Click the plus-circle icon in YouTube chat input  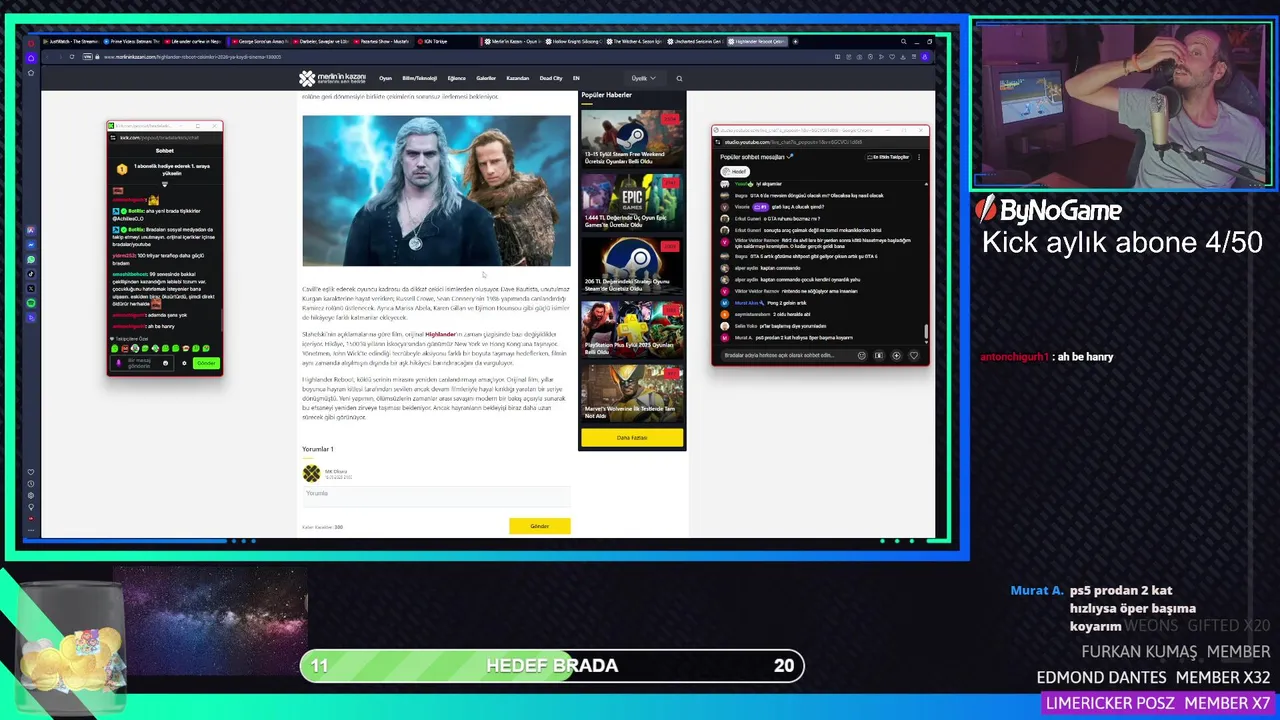point(896,355)
